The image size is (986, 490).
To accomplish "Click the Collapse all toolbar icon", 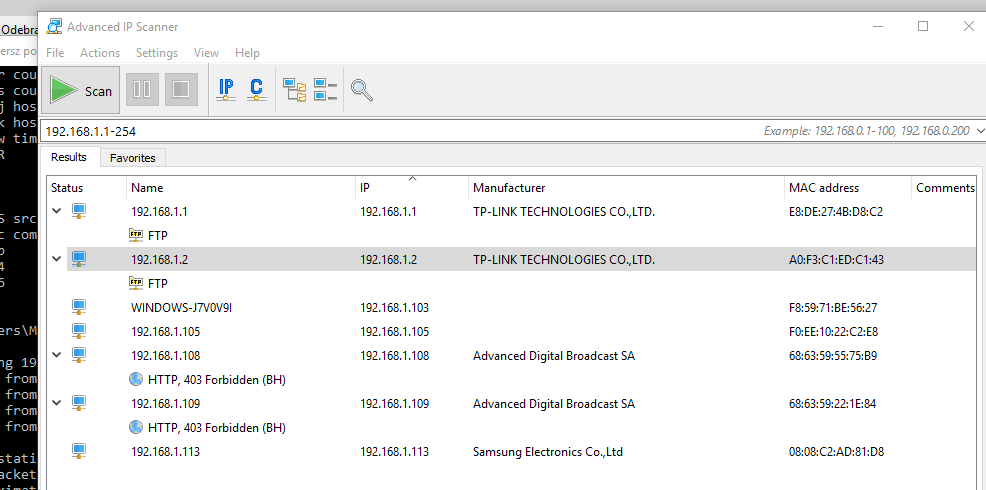I will 325,90.
